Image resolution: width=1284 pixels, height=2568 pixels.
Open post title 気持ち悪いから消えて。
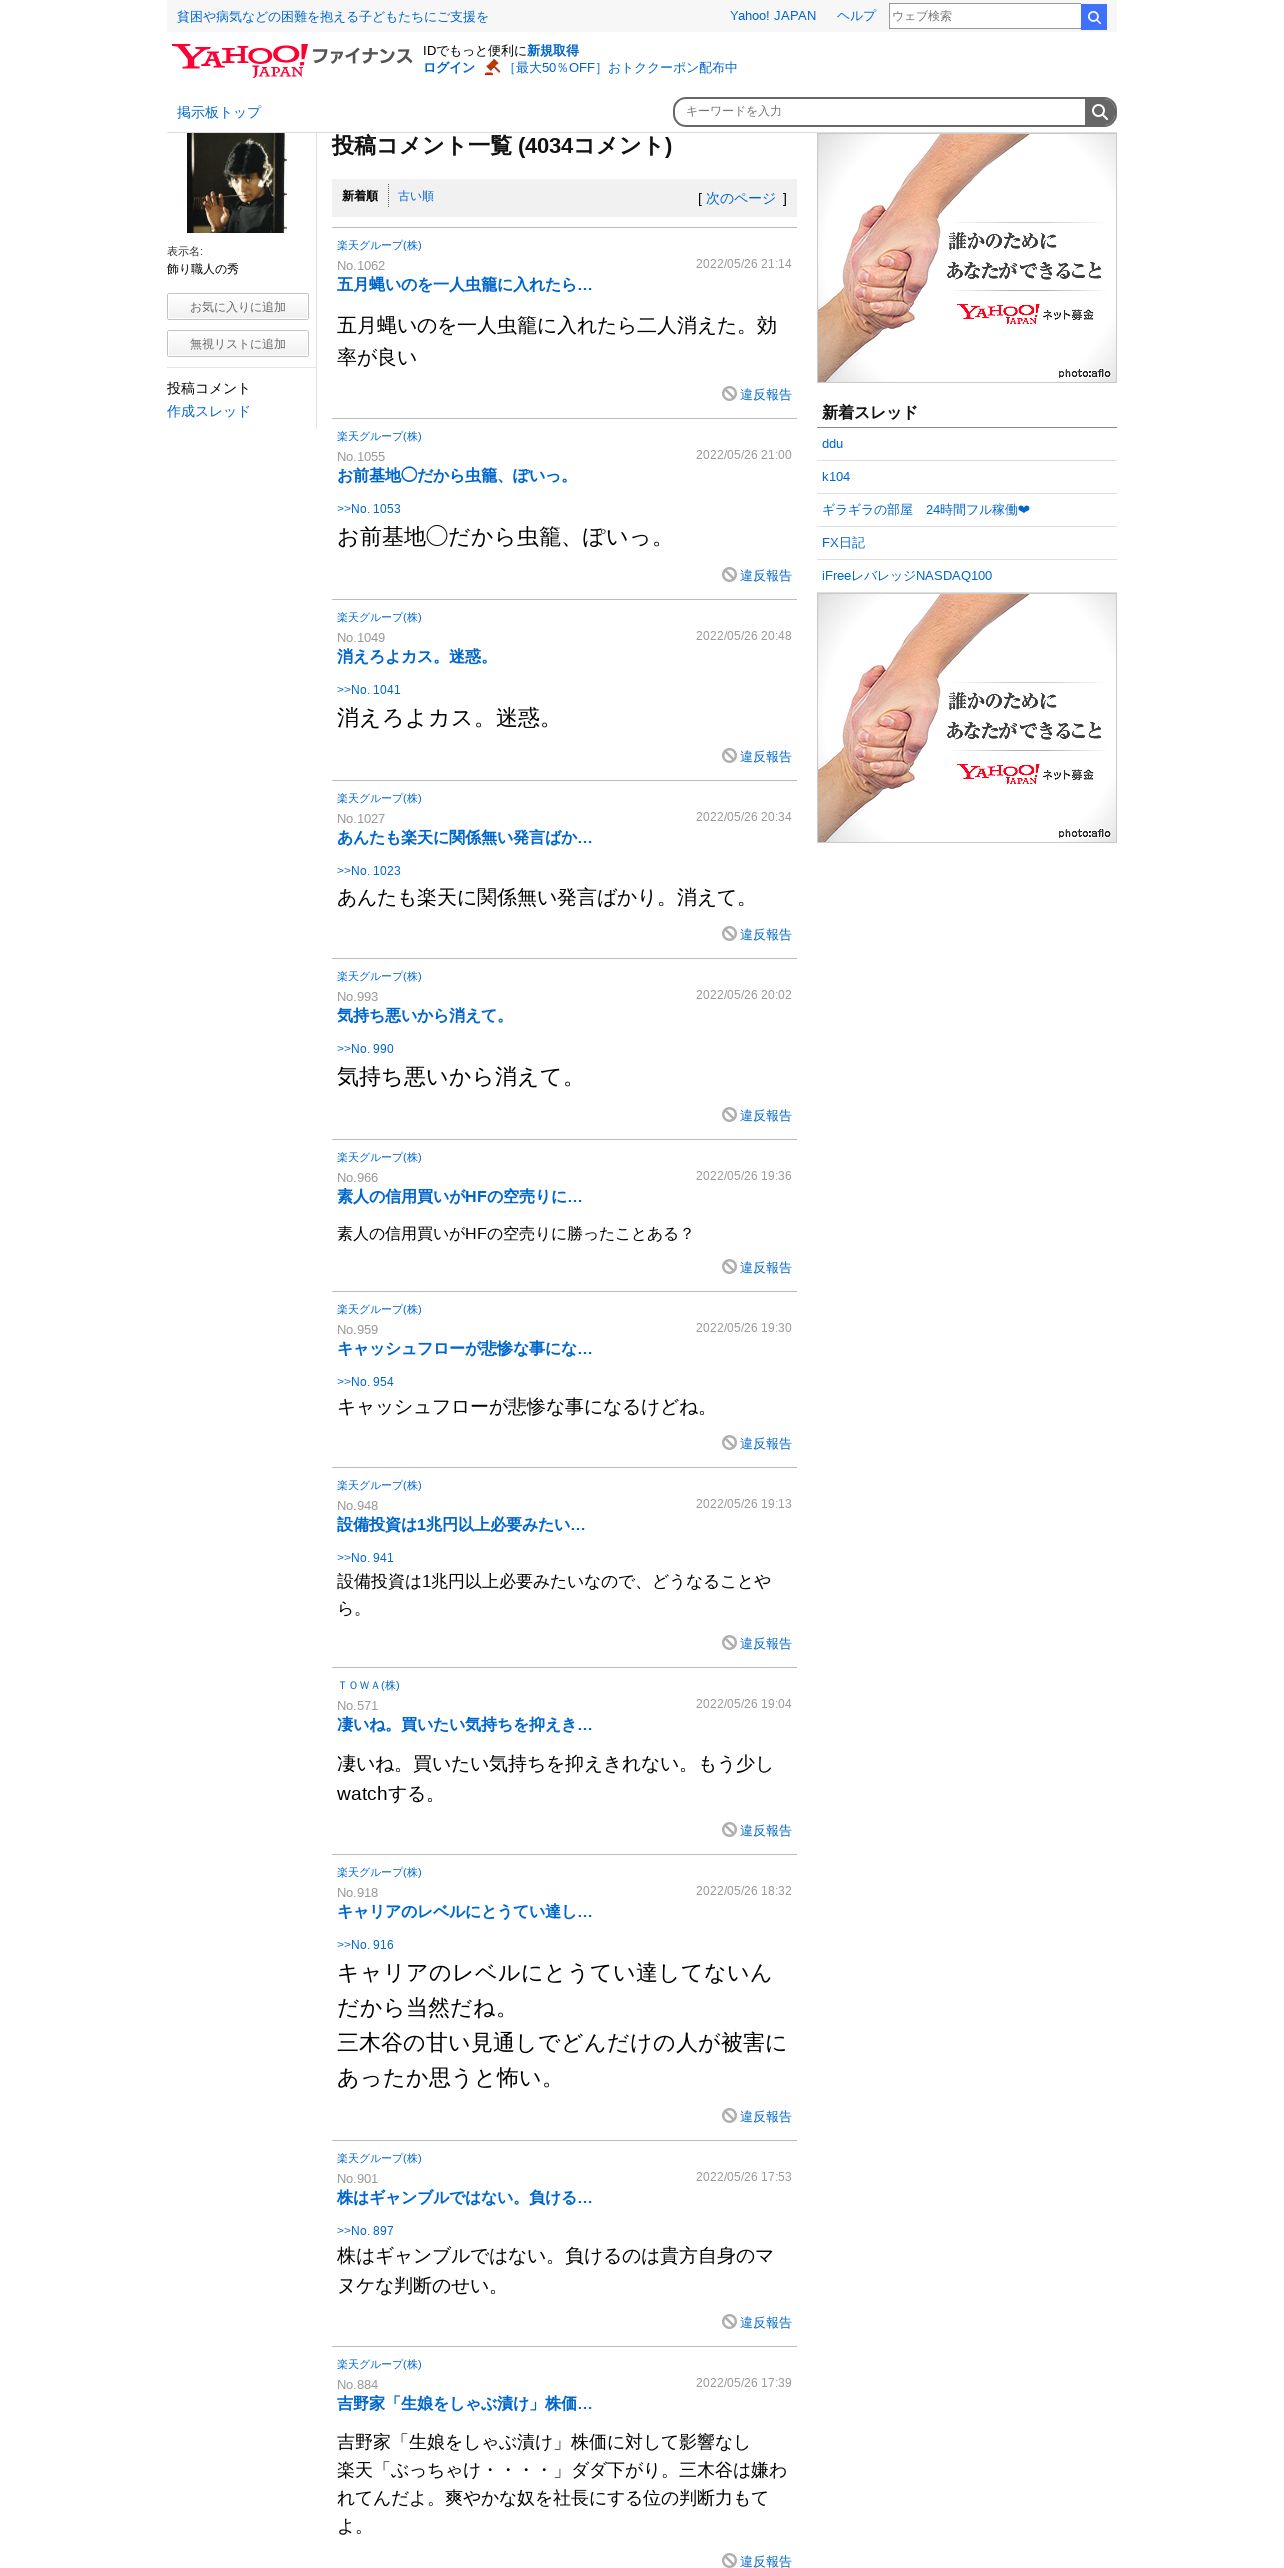(424, 1016)
